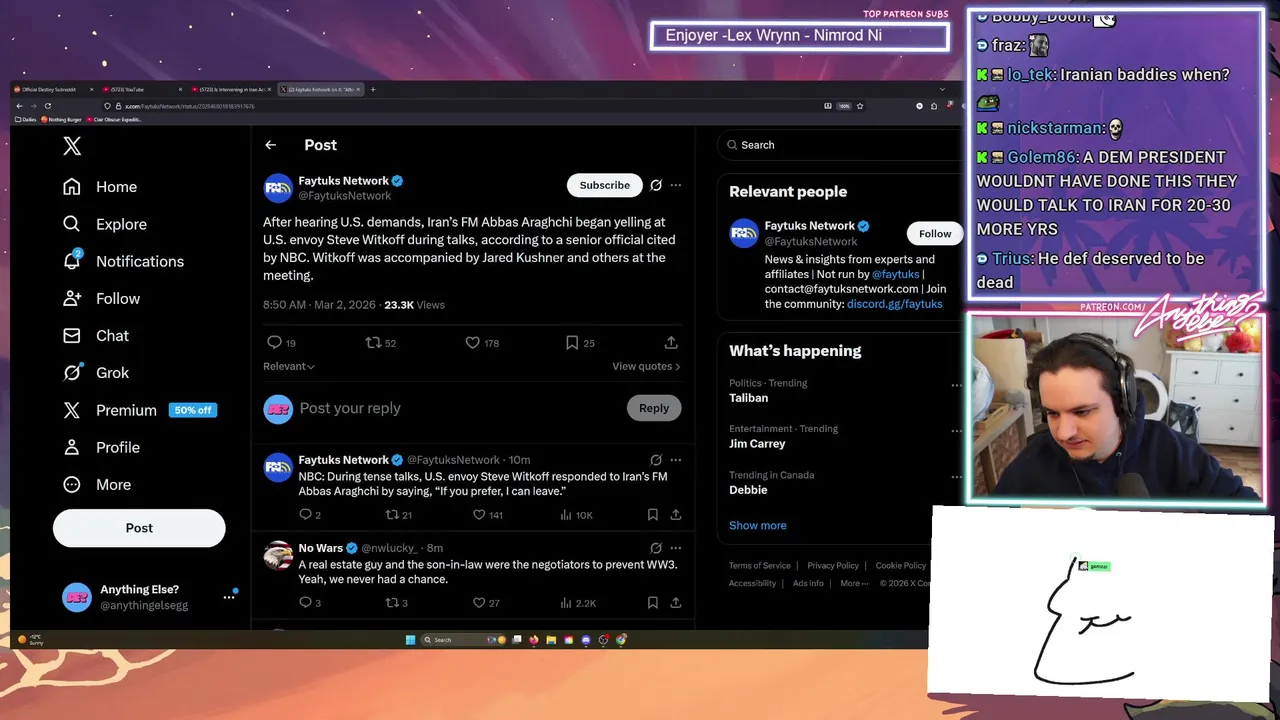Open Chat in the X sidebar
The height and width of the screenshot is (720, 1280).
(x=96, y=335)
